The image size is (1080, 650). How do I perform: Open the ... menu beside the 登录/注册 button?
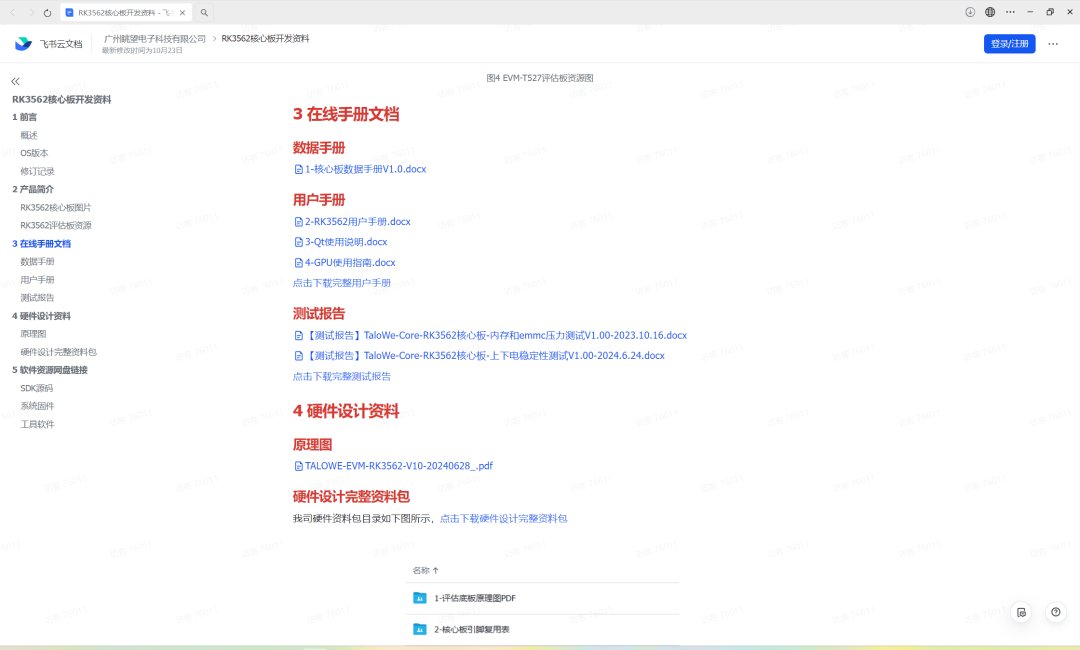click(1053, 44)
